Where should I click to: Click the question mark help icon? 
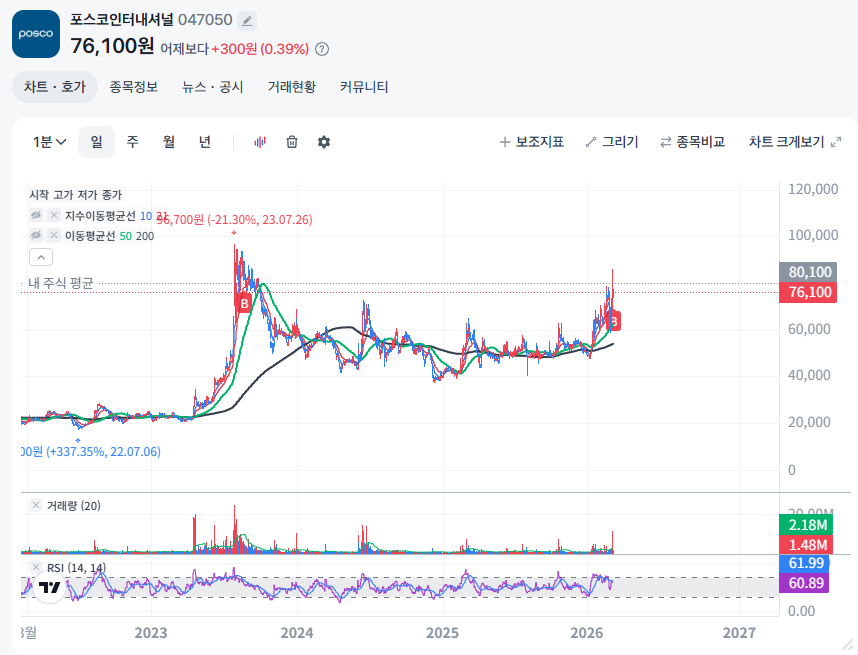click(322, 49)
